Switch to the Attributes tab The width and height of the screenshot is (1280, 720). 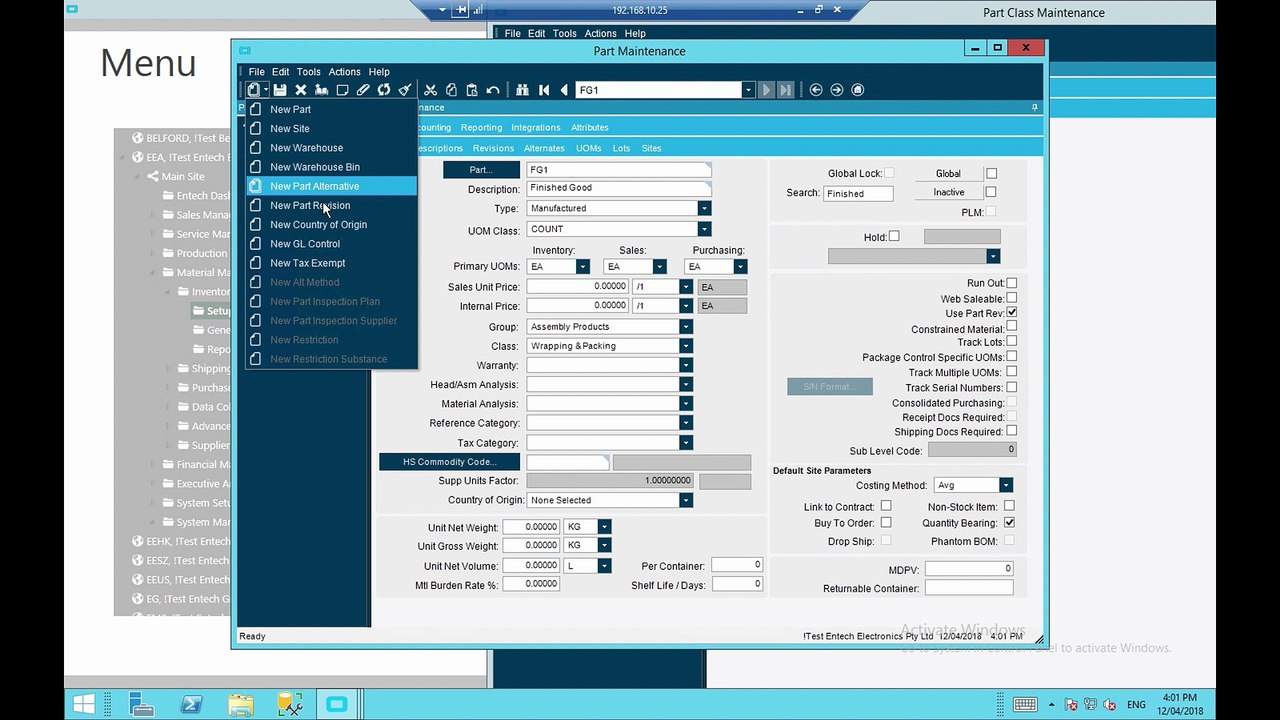pyautogui.click(x=590, y=128)
